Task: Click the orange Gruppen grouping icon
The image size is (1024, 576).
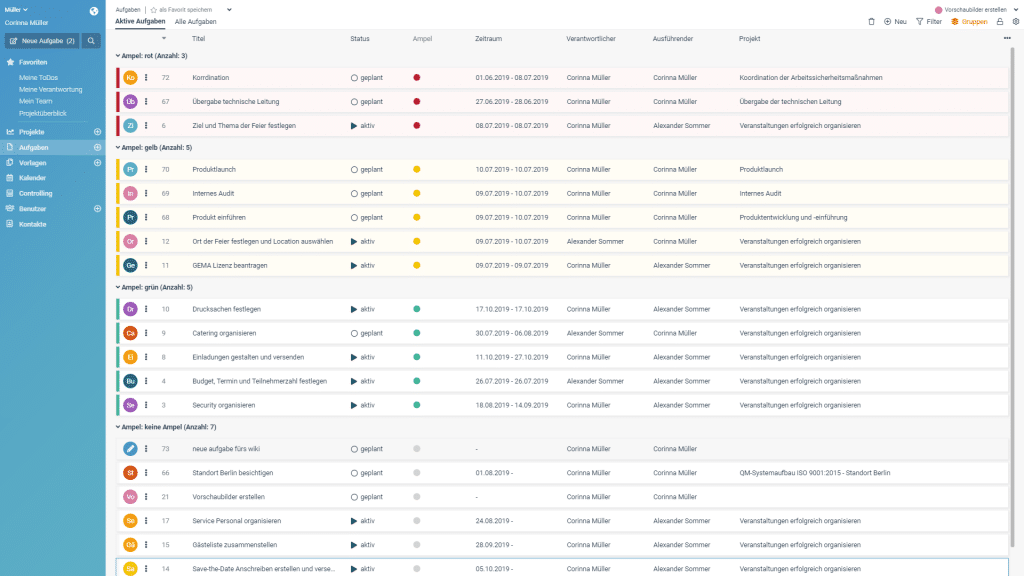Action: 955,21
